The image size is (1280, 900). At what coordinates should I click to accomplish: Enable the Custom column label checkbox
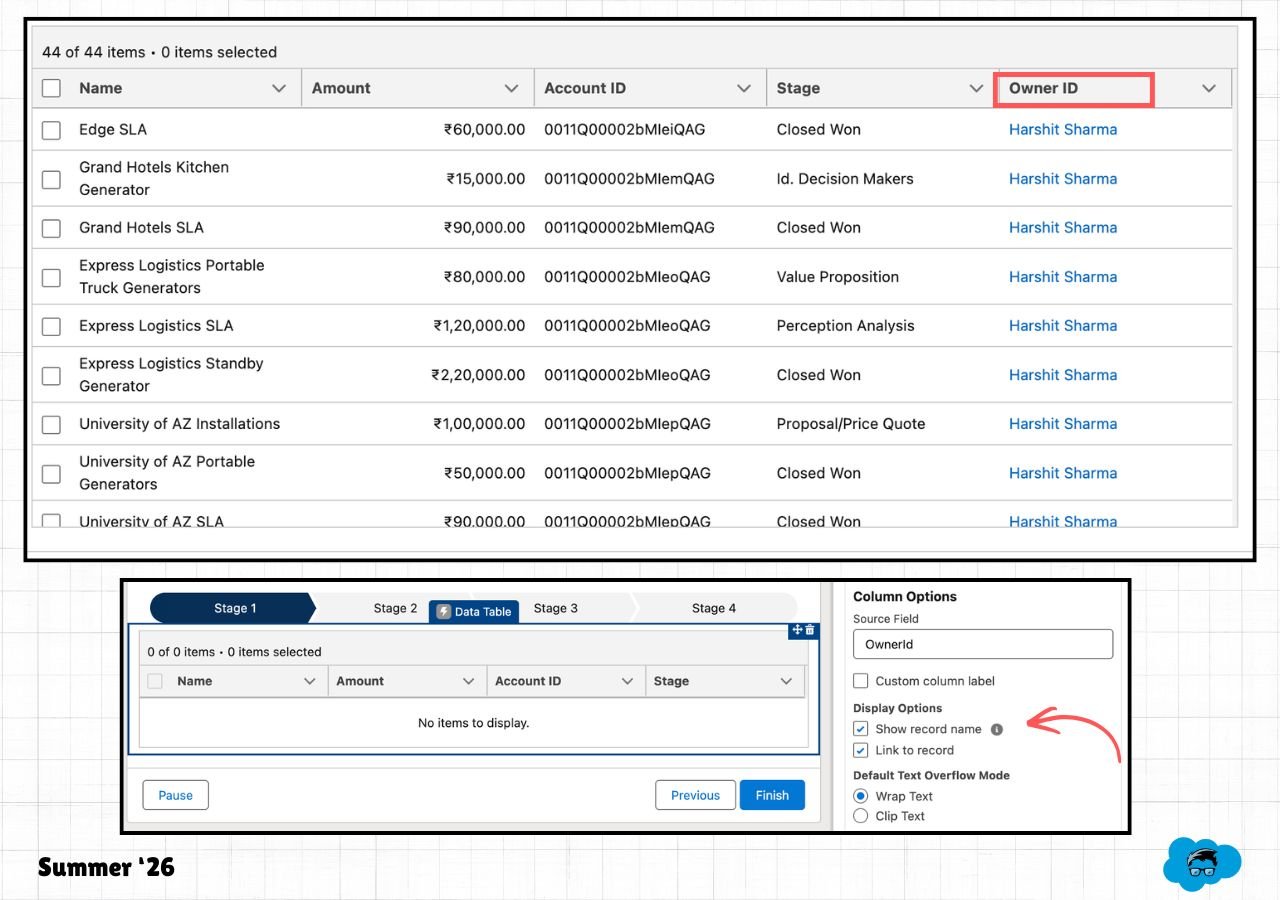(860, 681)
